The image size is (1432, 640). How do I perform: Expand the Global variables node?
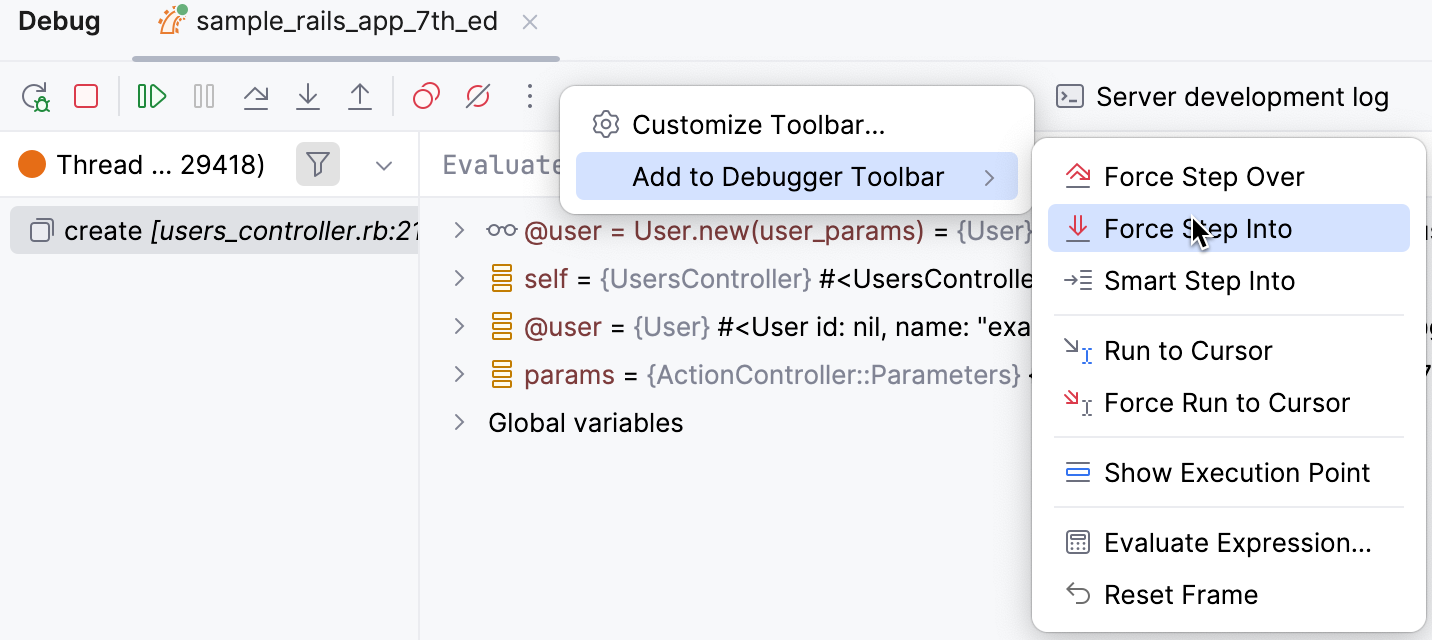pos(459,422)
